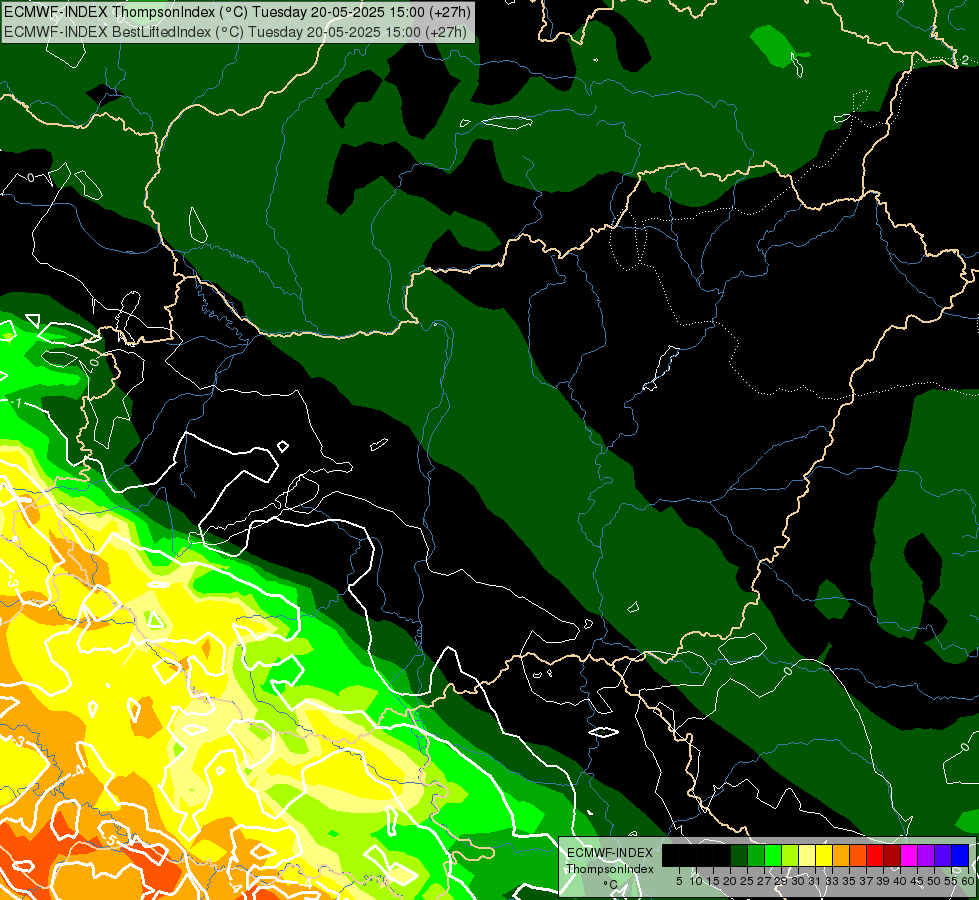Pick the yellow 31–33 legend swatch
The image size is (979, 900).
coord(824,855)
